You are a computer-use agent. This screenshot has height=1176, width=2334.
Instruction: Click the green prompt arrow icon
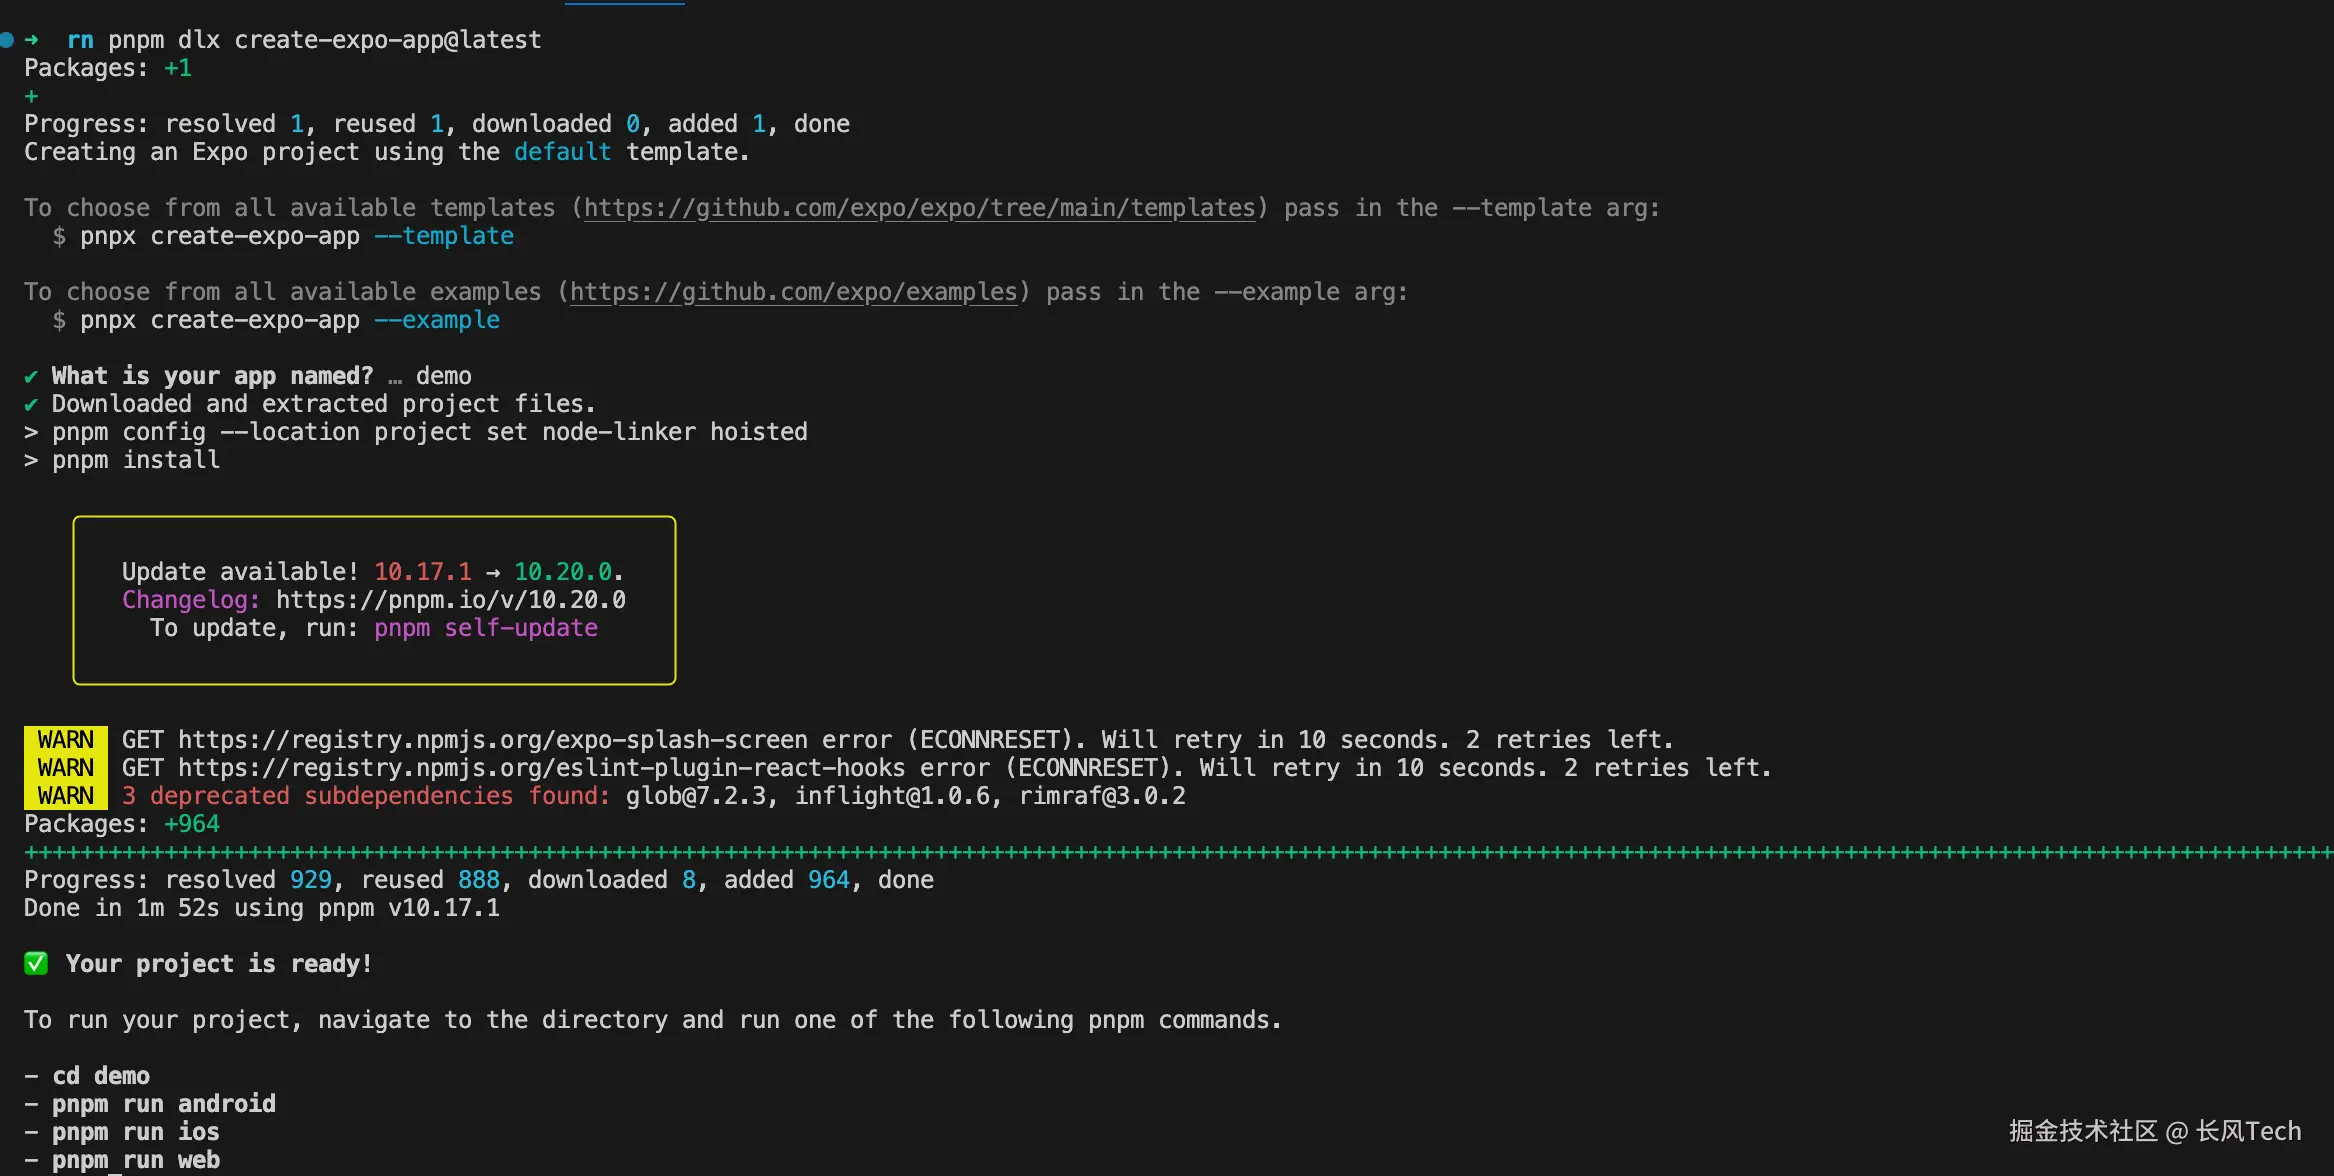tap(31, 40)
